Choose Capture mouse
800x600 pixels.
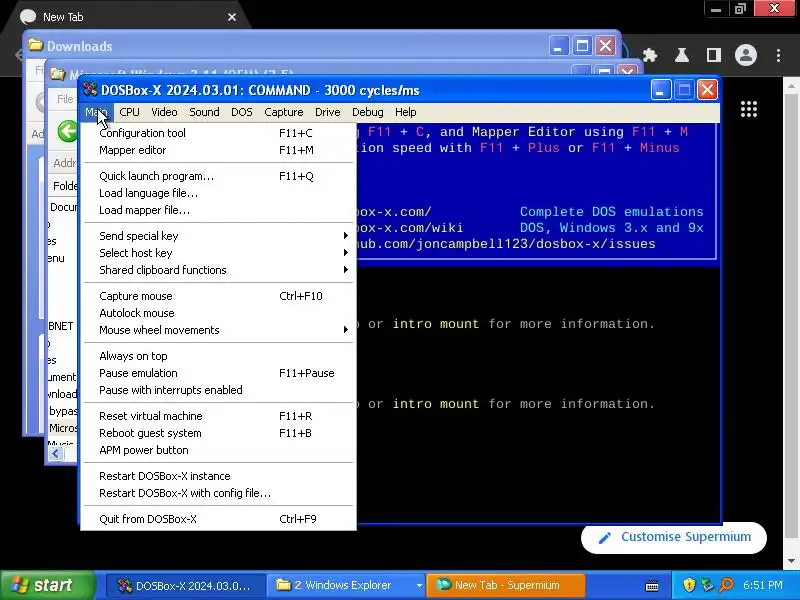coord(218,296)
